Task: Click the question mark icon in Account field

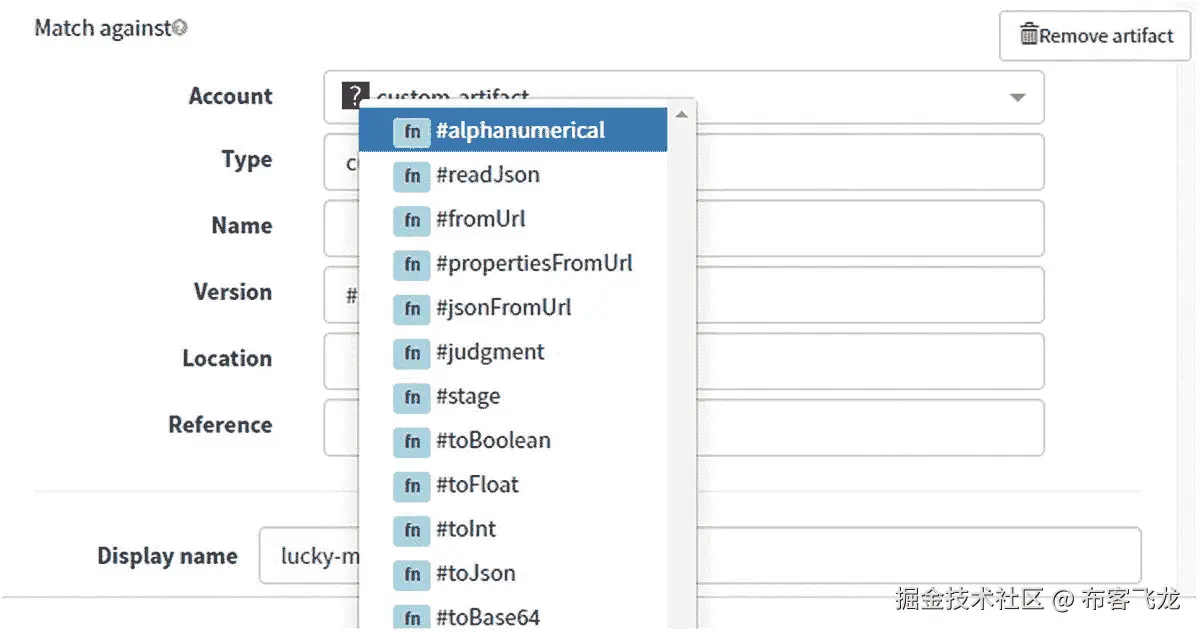Action: tap(354, 96)
